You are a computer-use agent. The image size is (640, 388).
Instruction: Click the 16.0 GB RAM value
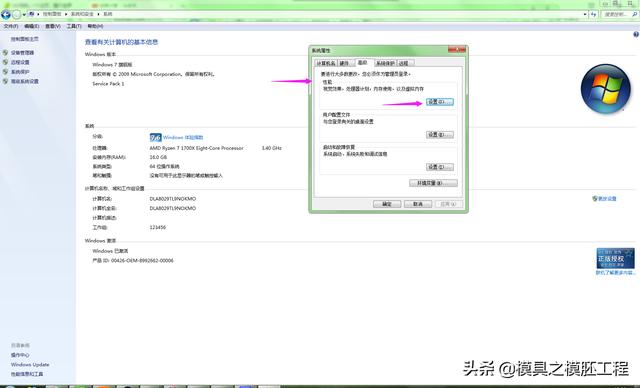tap(158, 157)
